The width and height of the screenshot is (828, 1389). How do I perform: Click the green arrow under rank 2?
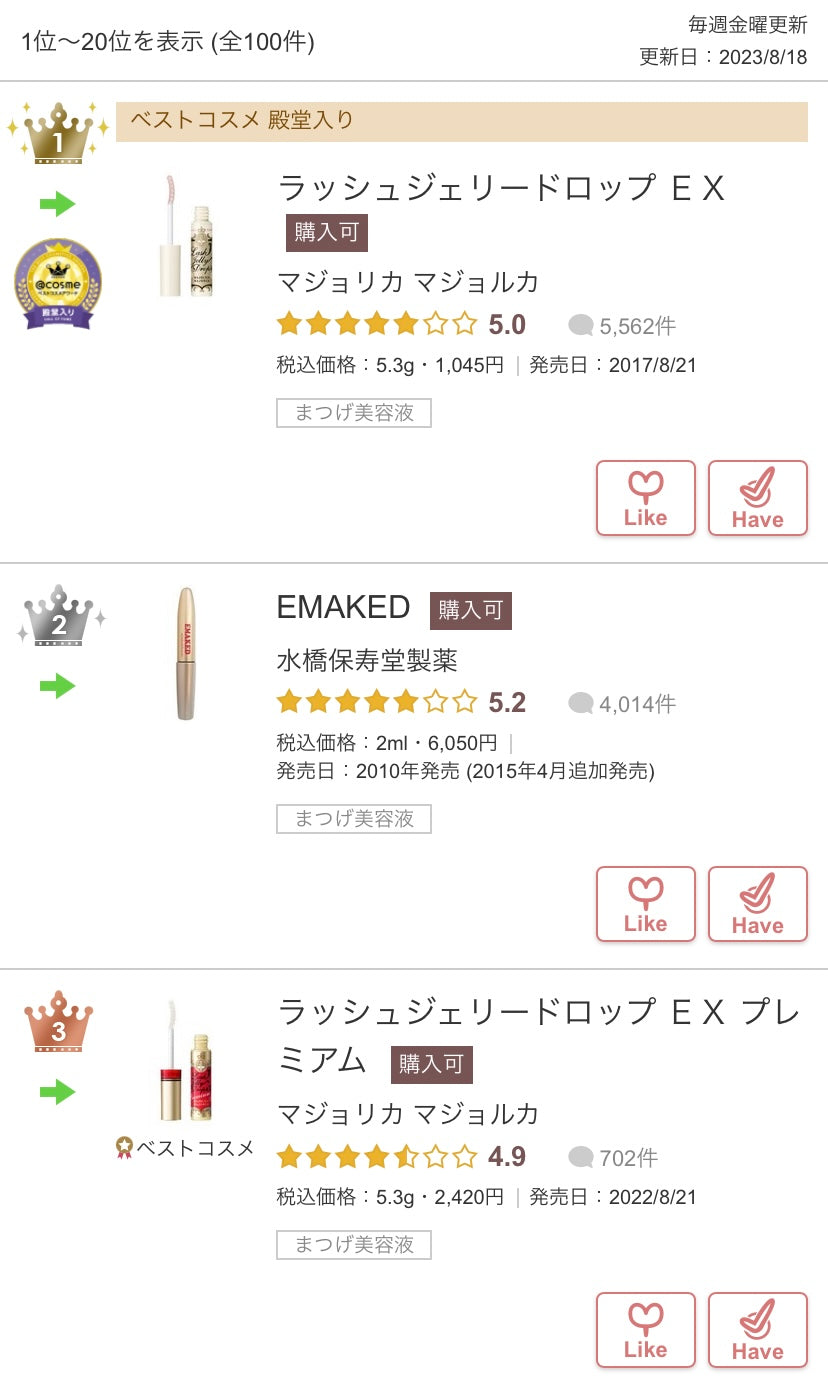coord(58,686)
